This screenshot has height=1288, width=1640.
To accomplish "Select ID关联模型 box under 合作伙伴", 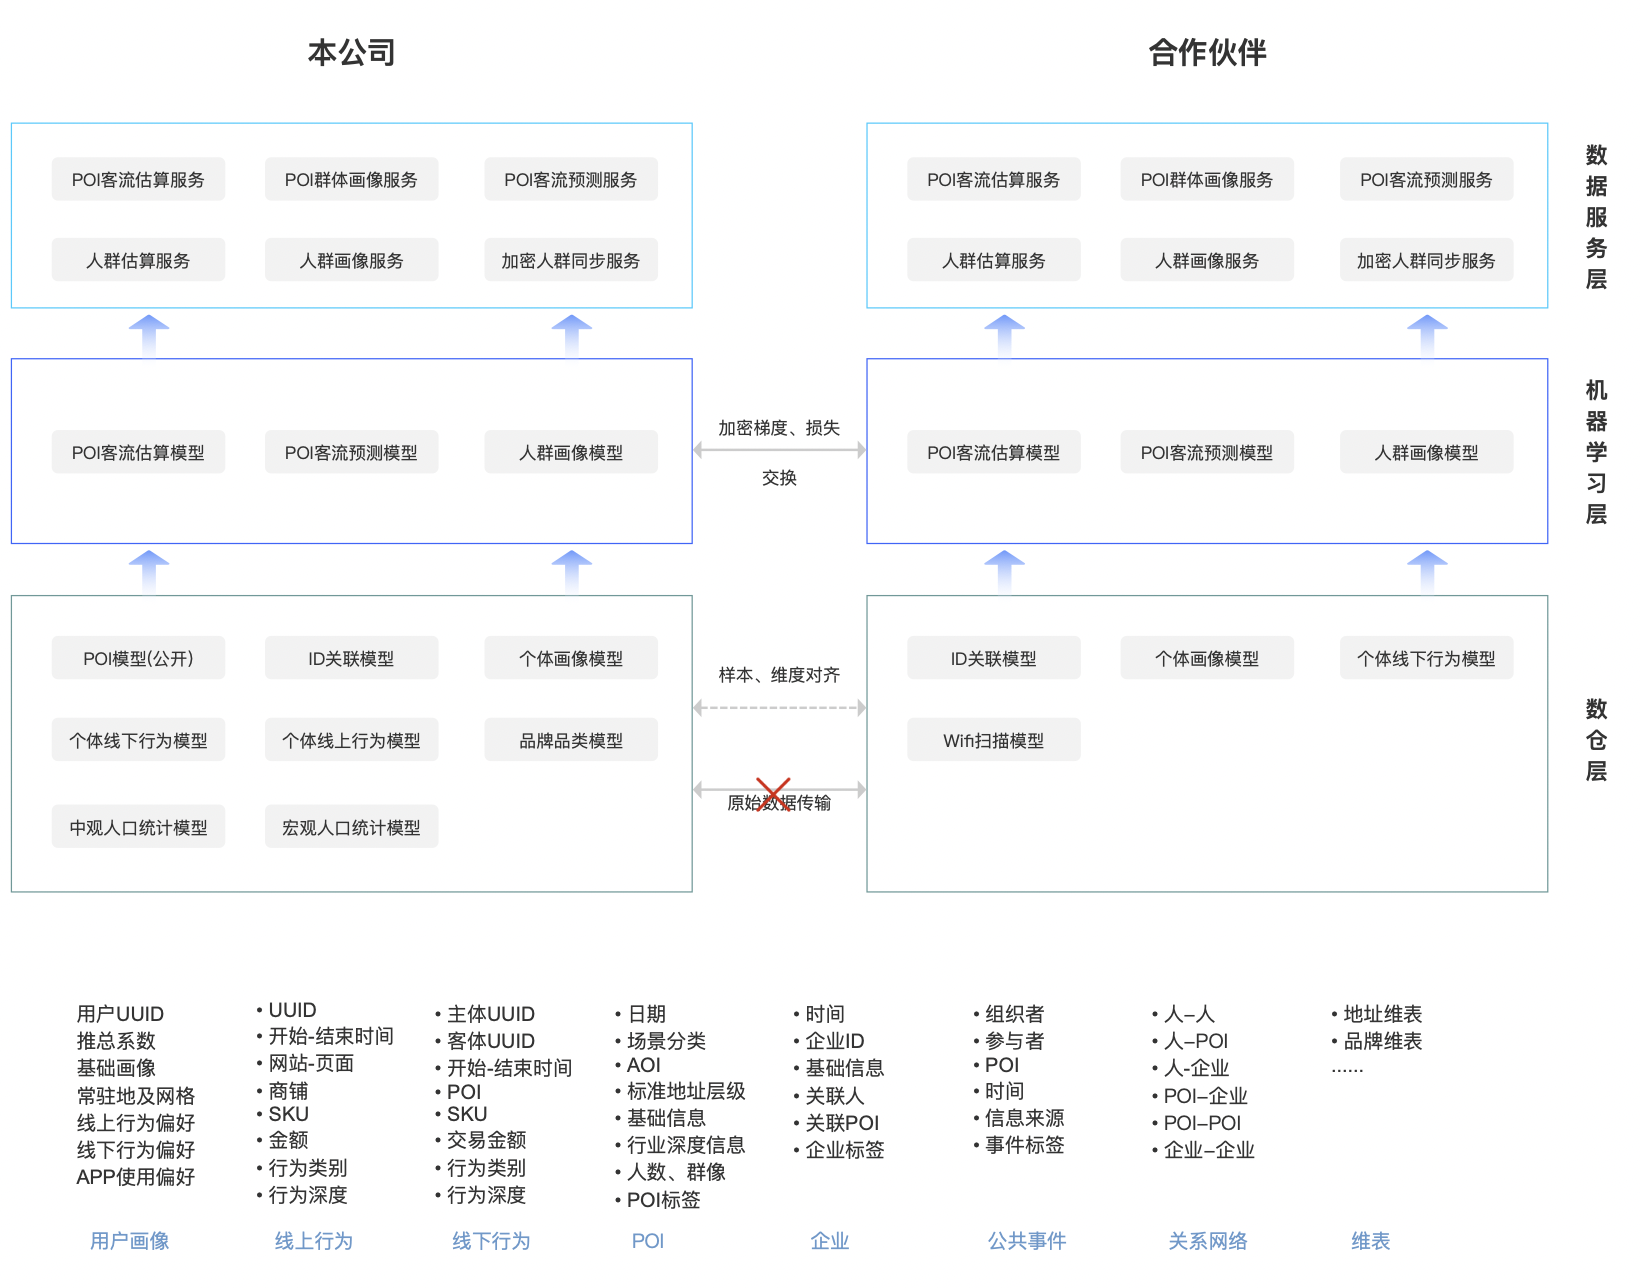I will [x=994, y=658].
